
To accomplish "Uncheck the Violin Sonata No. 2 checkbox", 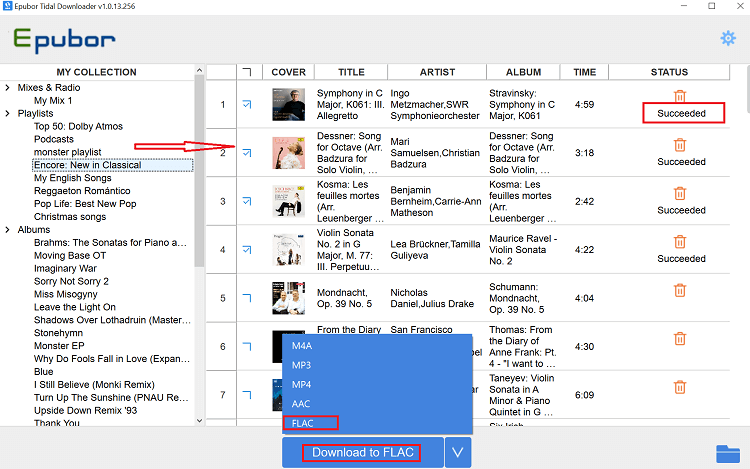I will click(247, 250).
